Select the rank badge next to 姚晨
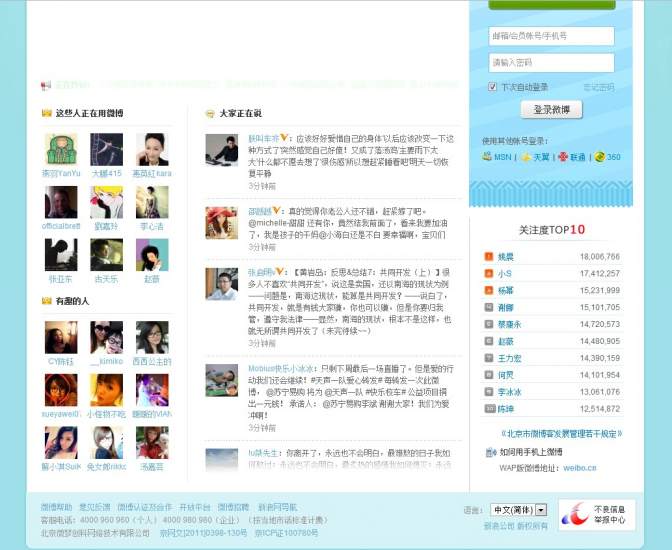This screenshot has width=672, height=550. point(489,256)
